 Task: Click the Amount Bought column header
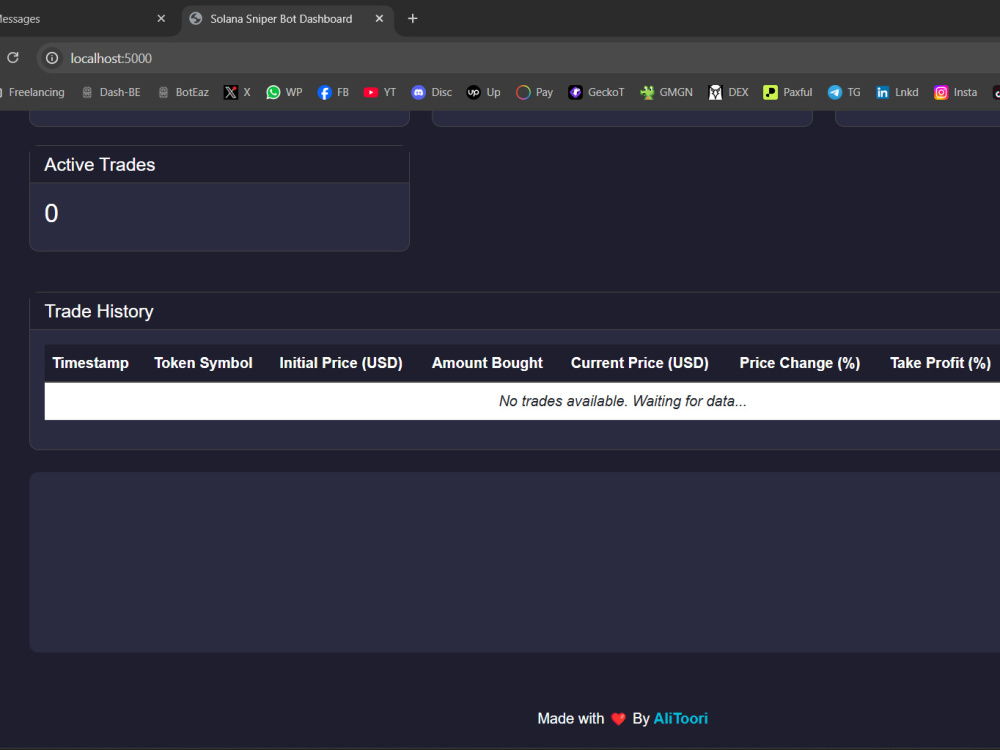tap(487, 363)
